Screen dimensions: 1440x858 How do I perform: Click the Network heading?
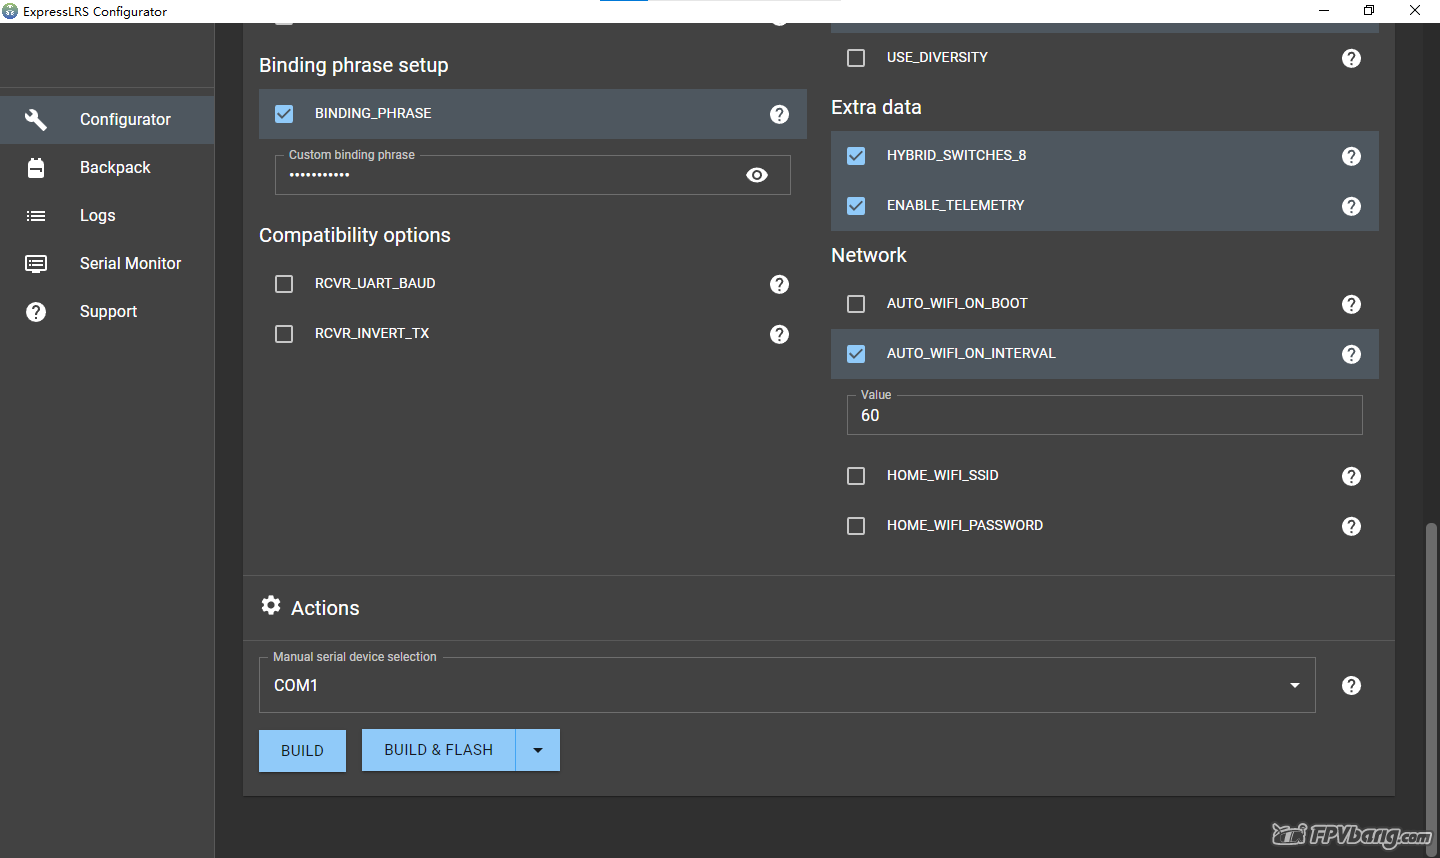(x=869, y=255)
